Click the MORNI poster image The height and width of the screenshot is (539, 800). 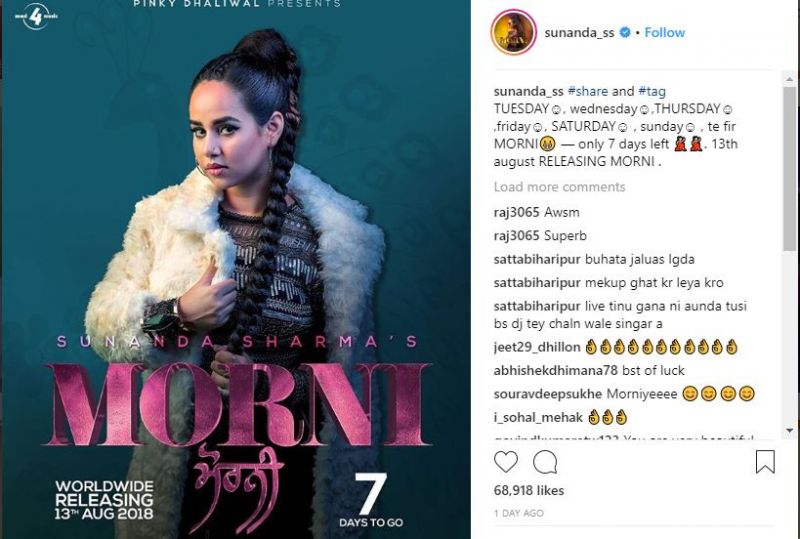(x=236, y=270)
